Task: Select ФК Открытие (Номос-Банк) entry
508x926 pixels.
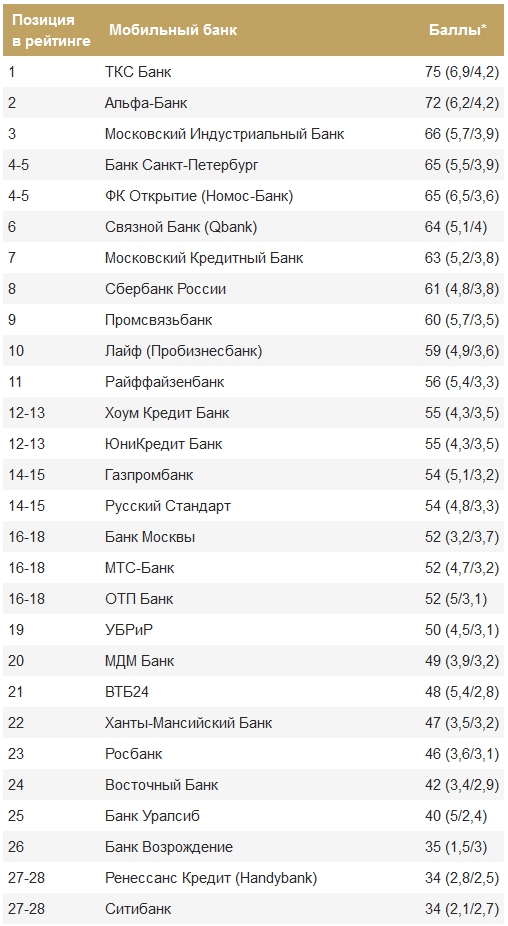Action: coord(199,196)
